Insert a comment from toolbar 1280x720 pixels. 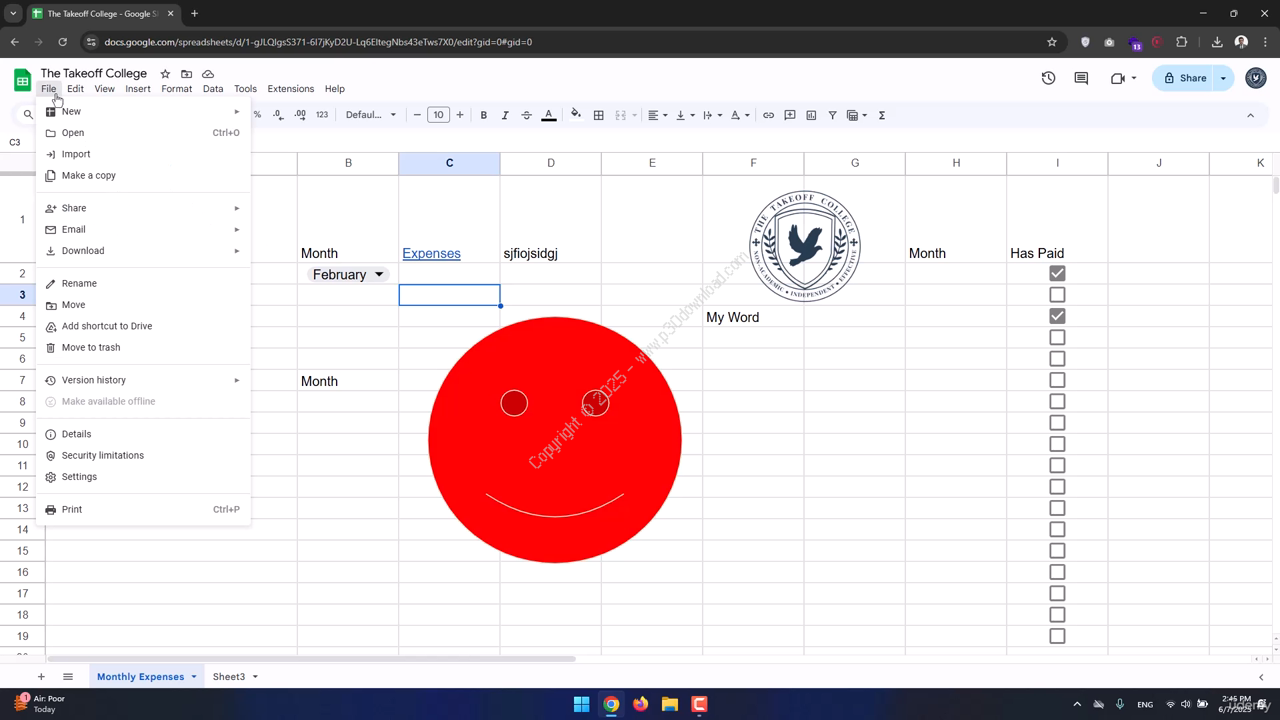pos(790,115)
